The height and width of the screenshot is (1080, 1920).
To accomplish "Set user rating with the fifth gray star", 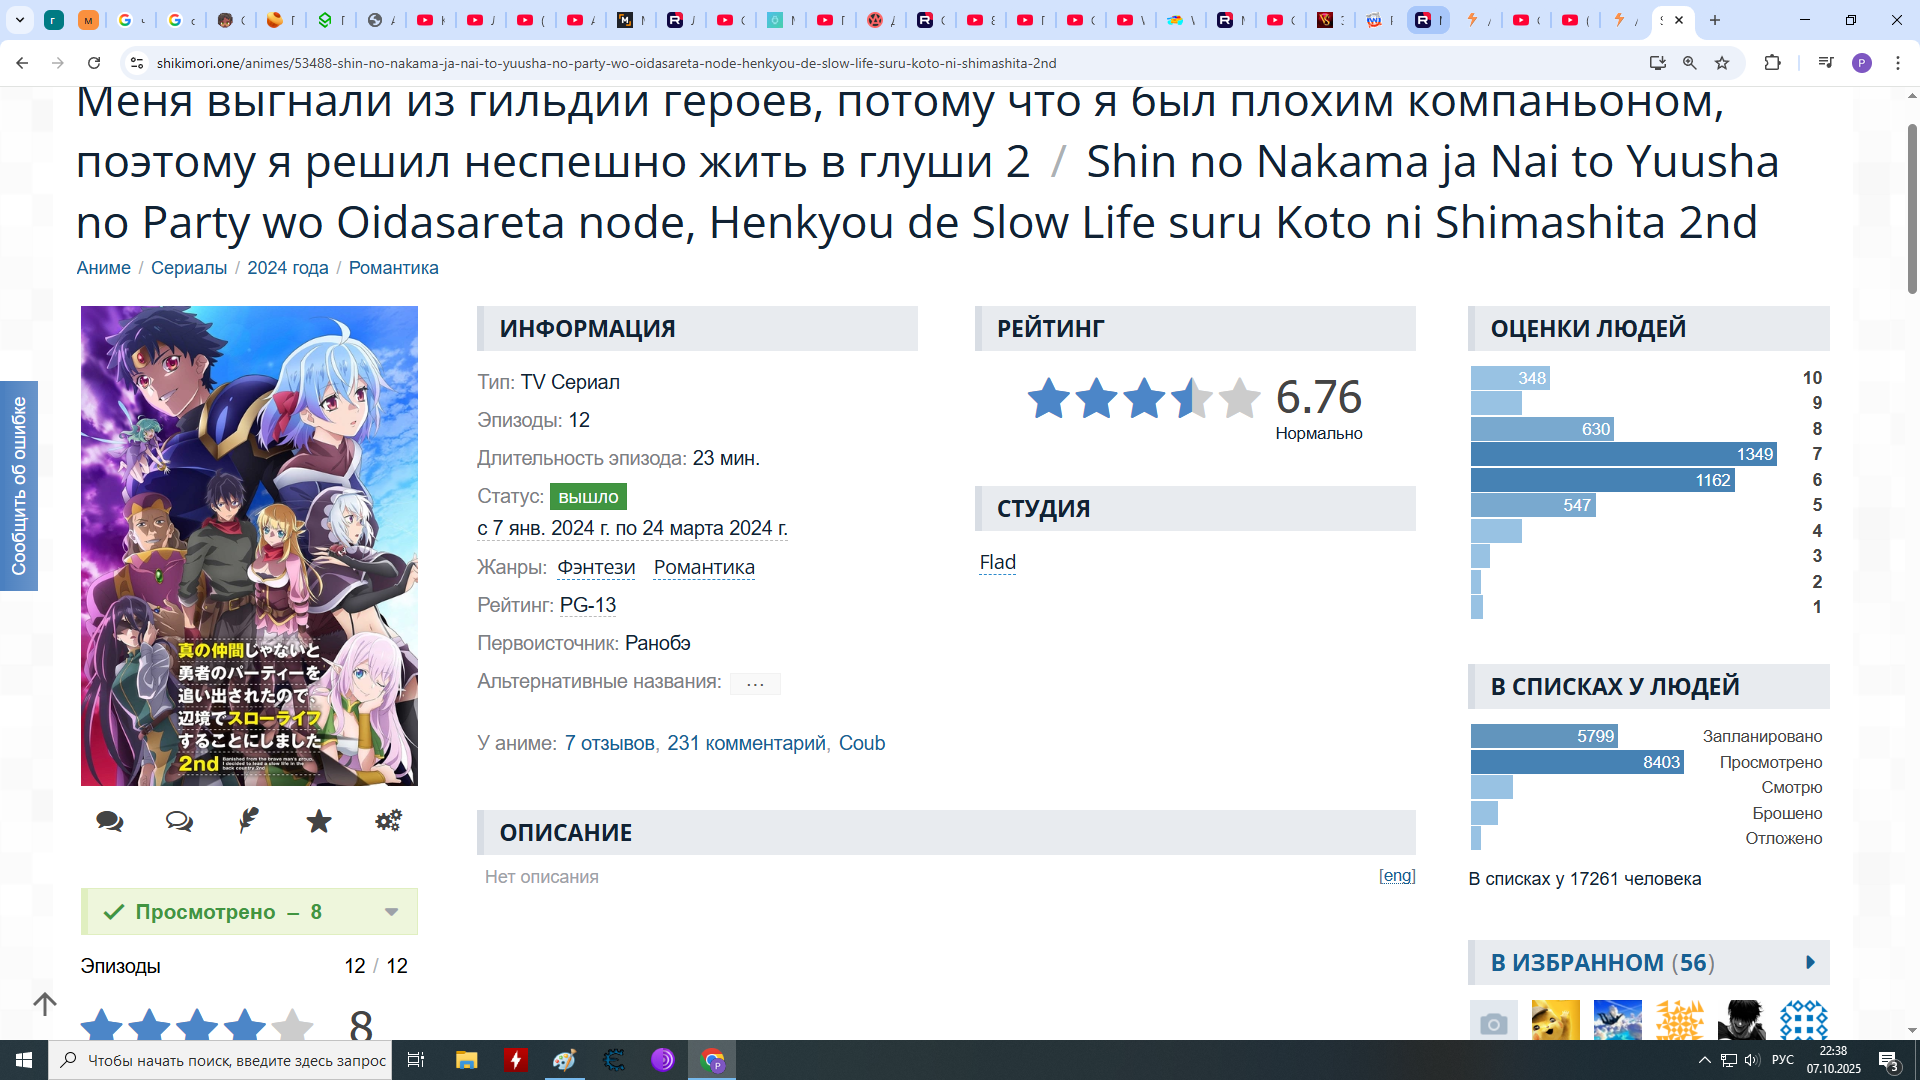I will point(292,1025).
